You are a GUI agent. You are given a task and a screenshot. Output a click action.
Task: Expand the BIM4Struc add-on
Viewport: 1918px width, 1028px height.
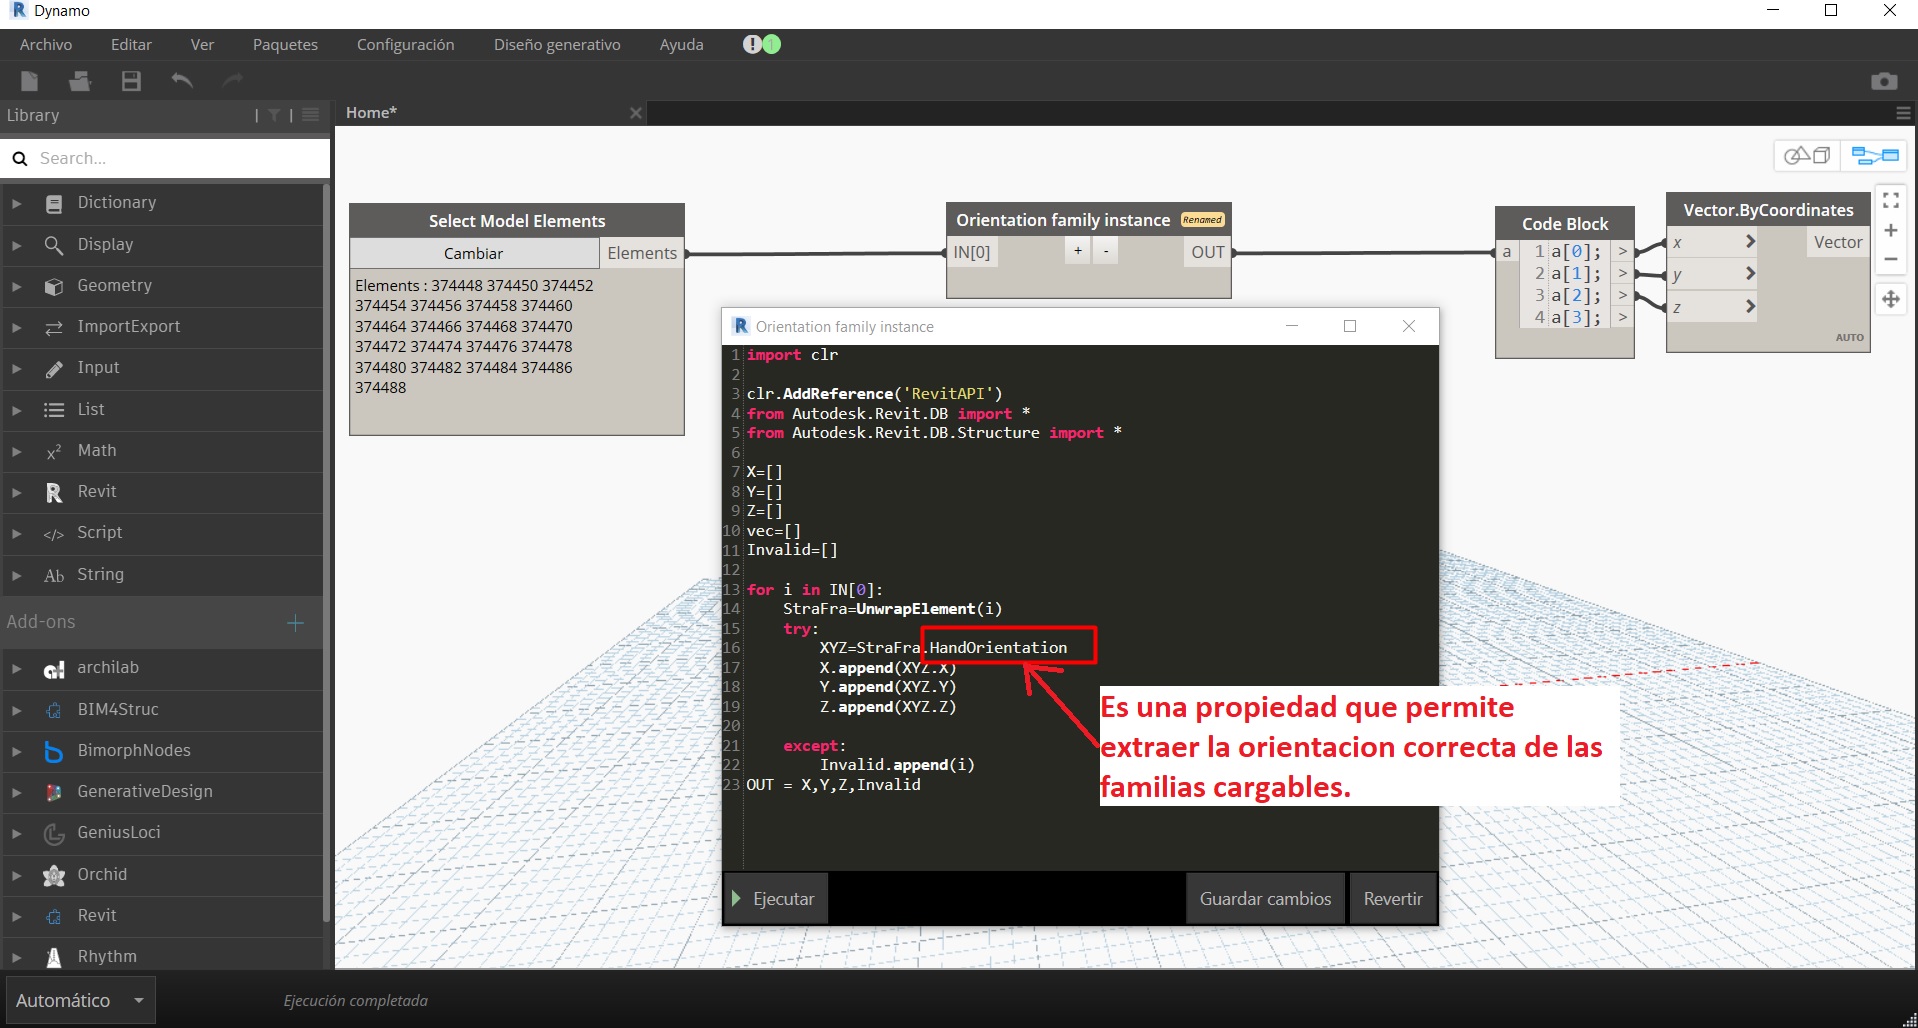click(x=16, y=710)
